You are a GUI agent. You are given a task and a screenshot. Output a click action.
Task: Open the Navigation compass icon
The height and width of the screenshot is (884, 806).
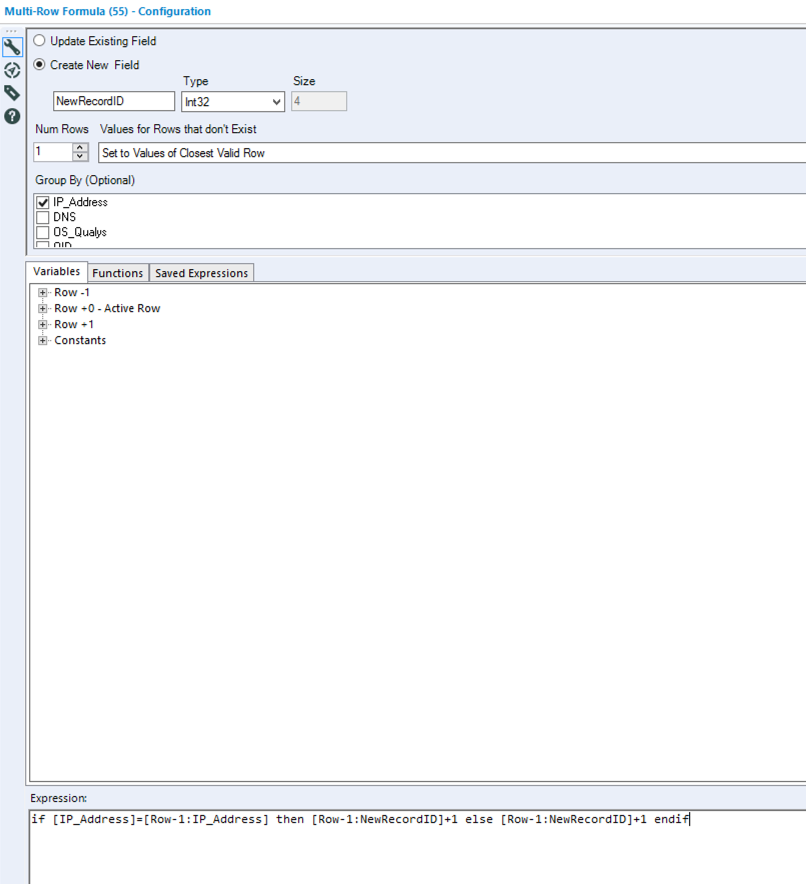click(x=12, y=70)
